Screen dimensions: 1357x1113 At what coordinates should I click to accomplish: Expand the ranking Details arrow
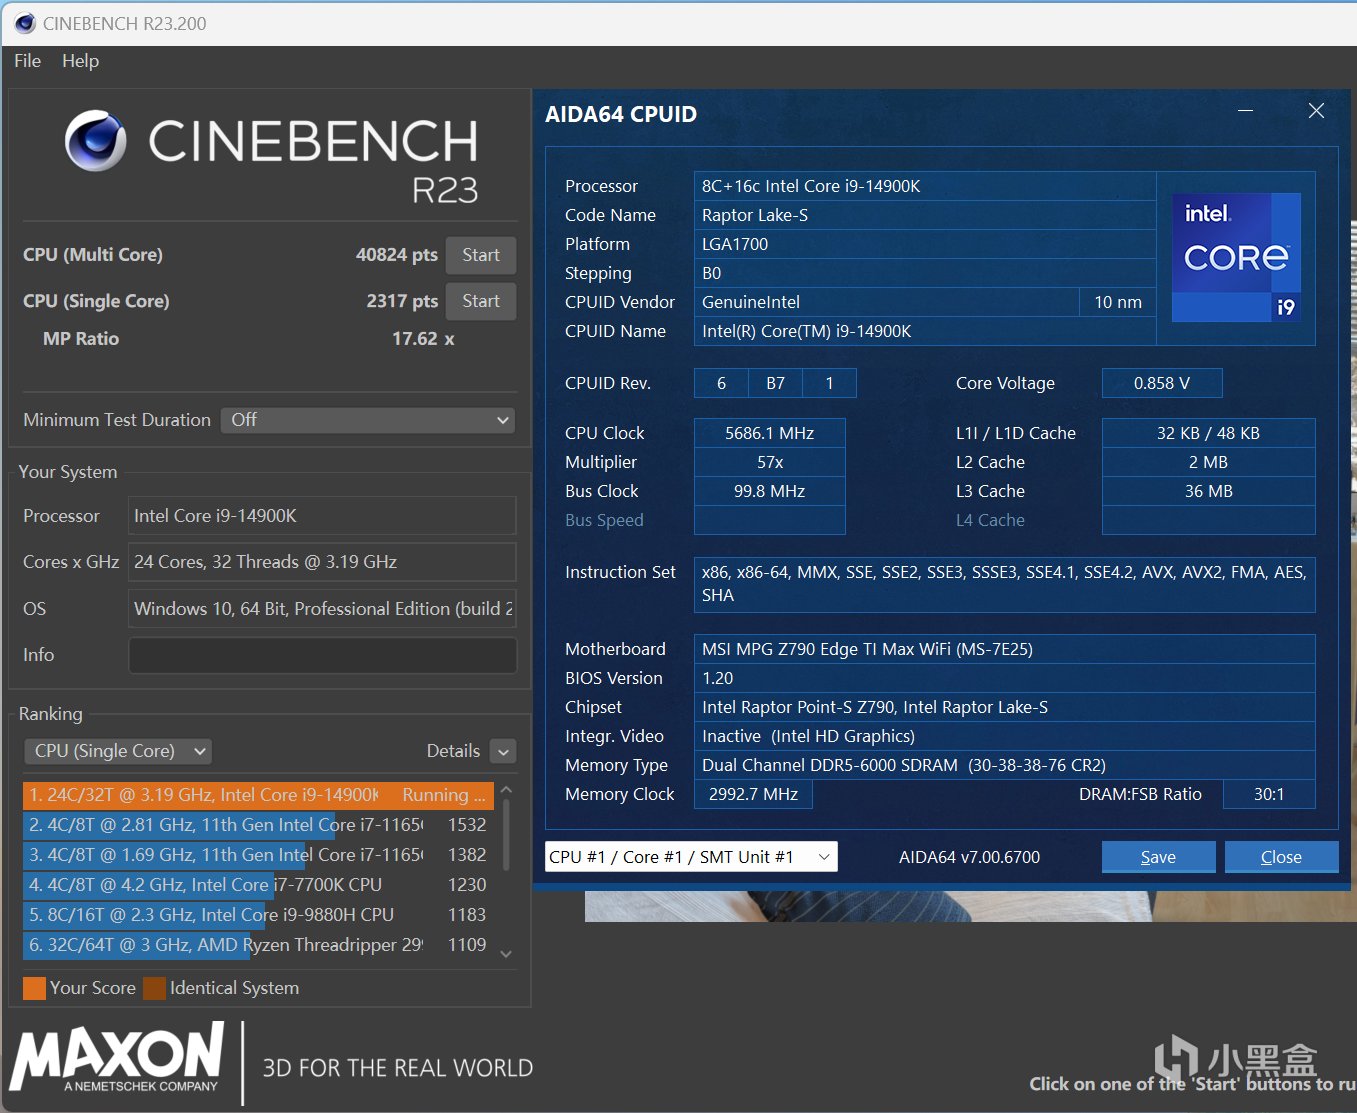click(x=503, y=752)
